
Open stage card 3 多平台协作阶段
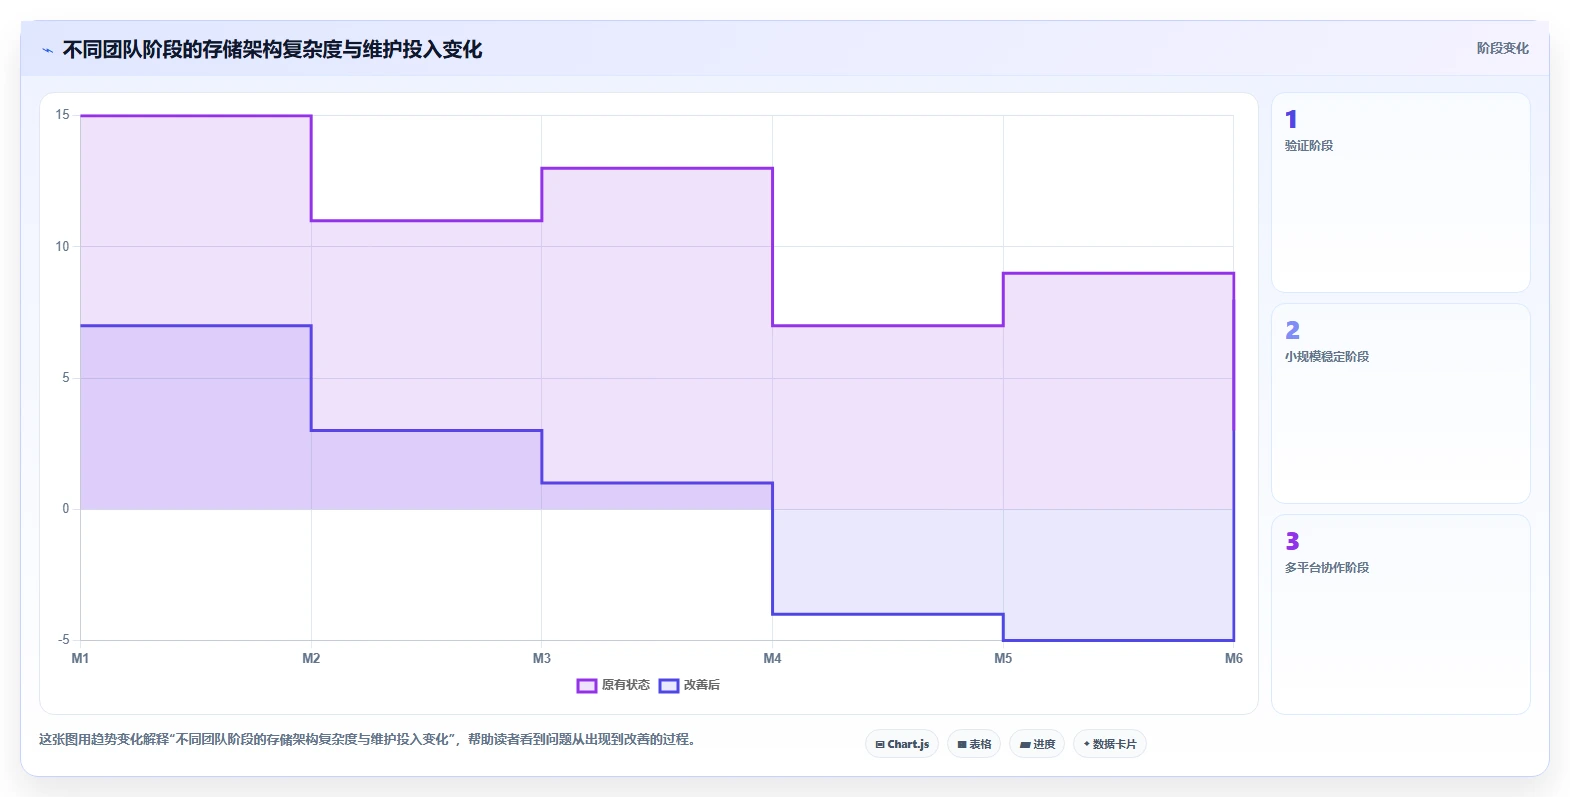tap(1400, 615)
